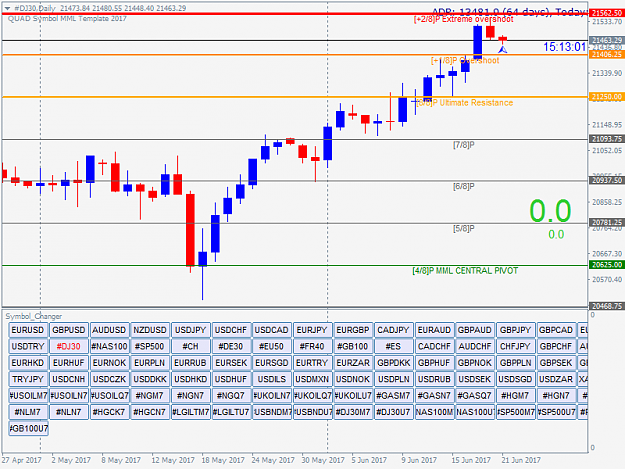Image resolution: width=625 pixels, height=469 pixels.
Task: Switch to #HGCK7 symbol
Action: coord(109,412)
